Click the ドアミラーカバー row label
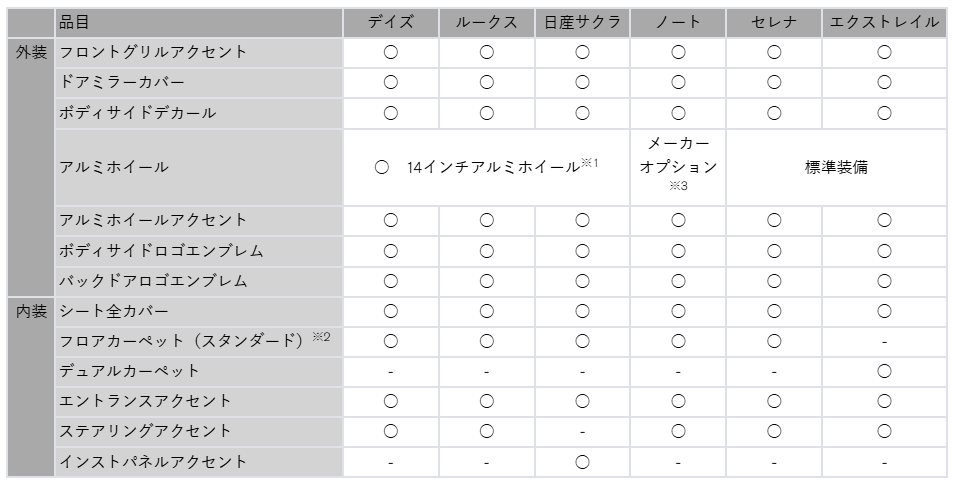The width and height of the screenshot is (954, 484). pos(123,82)
